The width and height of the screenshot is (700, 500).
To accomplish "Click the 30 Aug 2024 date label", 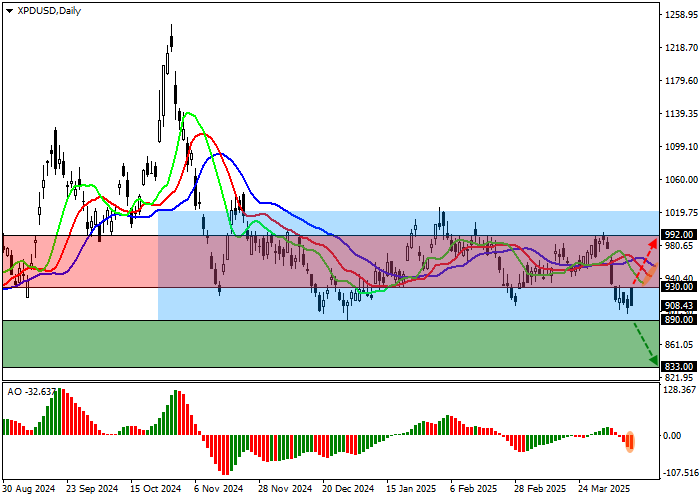I will [x=28, y=490].
